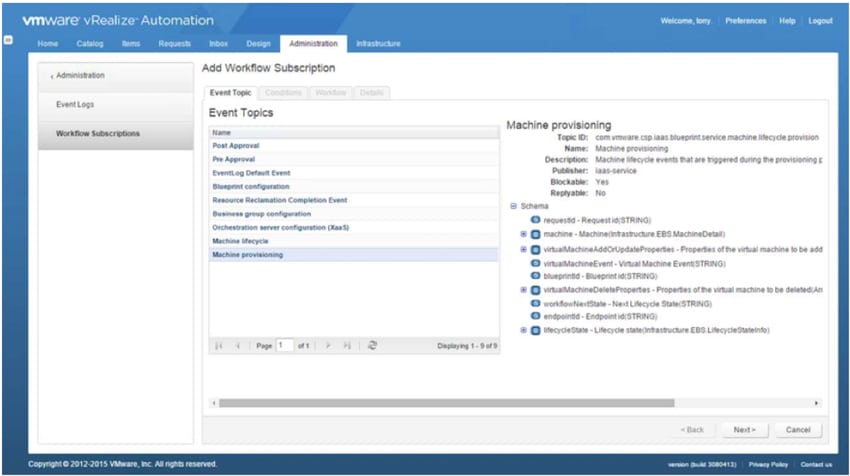The width and height of the screenshot is (850, 476).
Task: Click the virtualMachineDeleteProperties icon
Action: [535, 290]
